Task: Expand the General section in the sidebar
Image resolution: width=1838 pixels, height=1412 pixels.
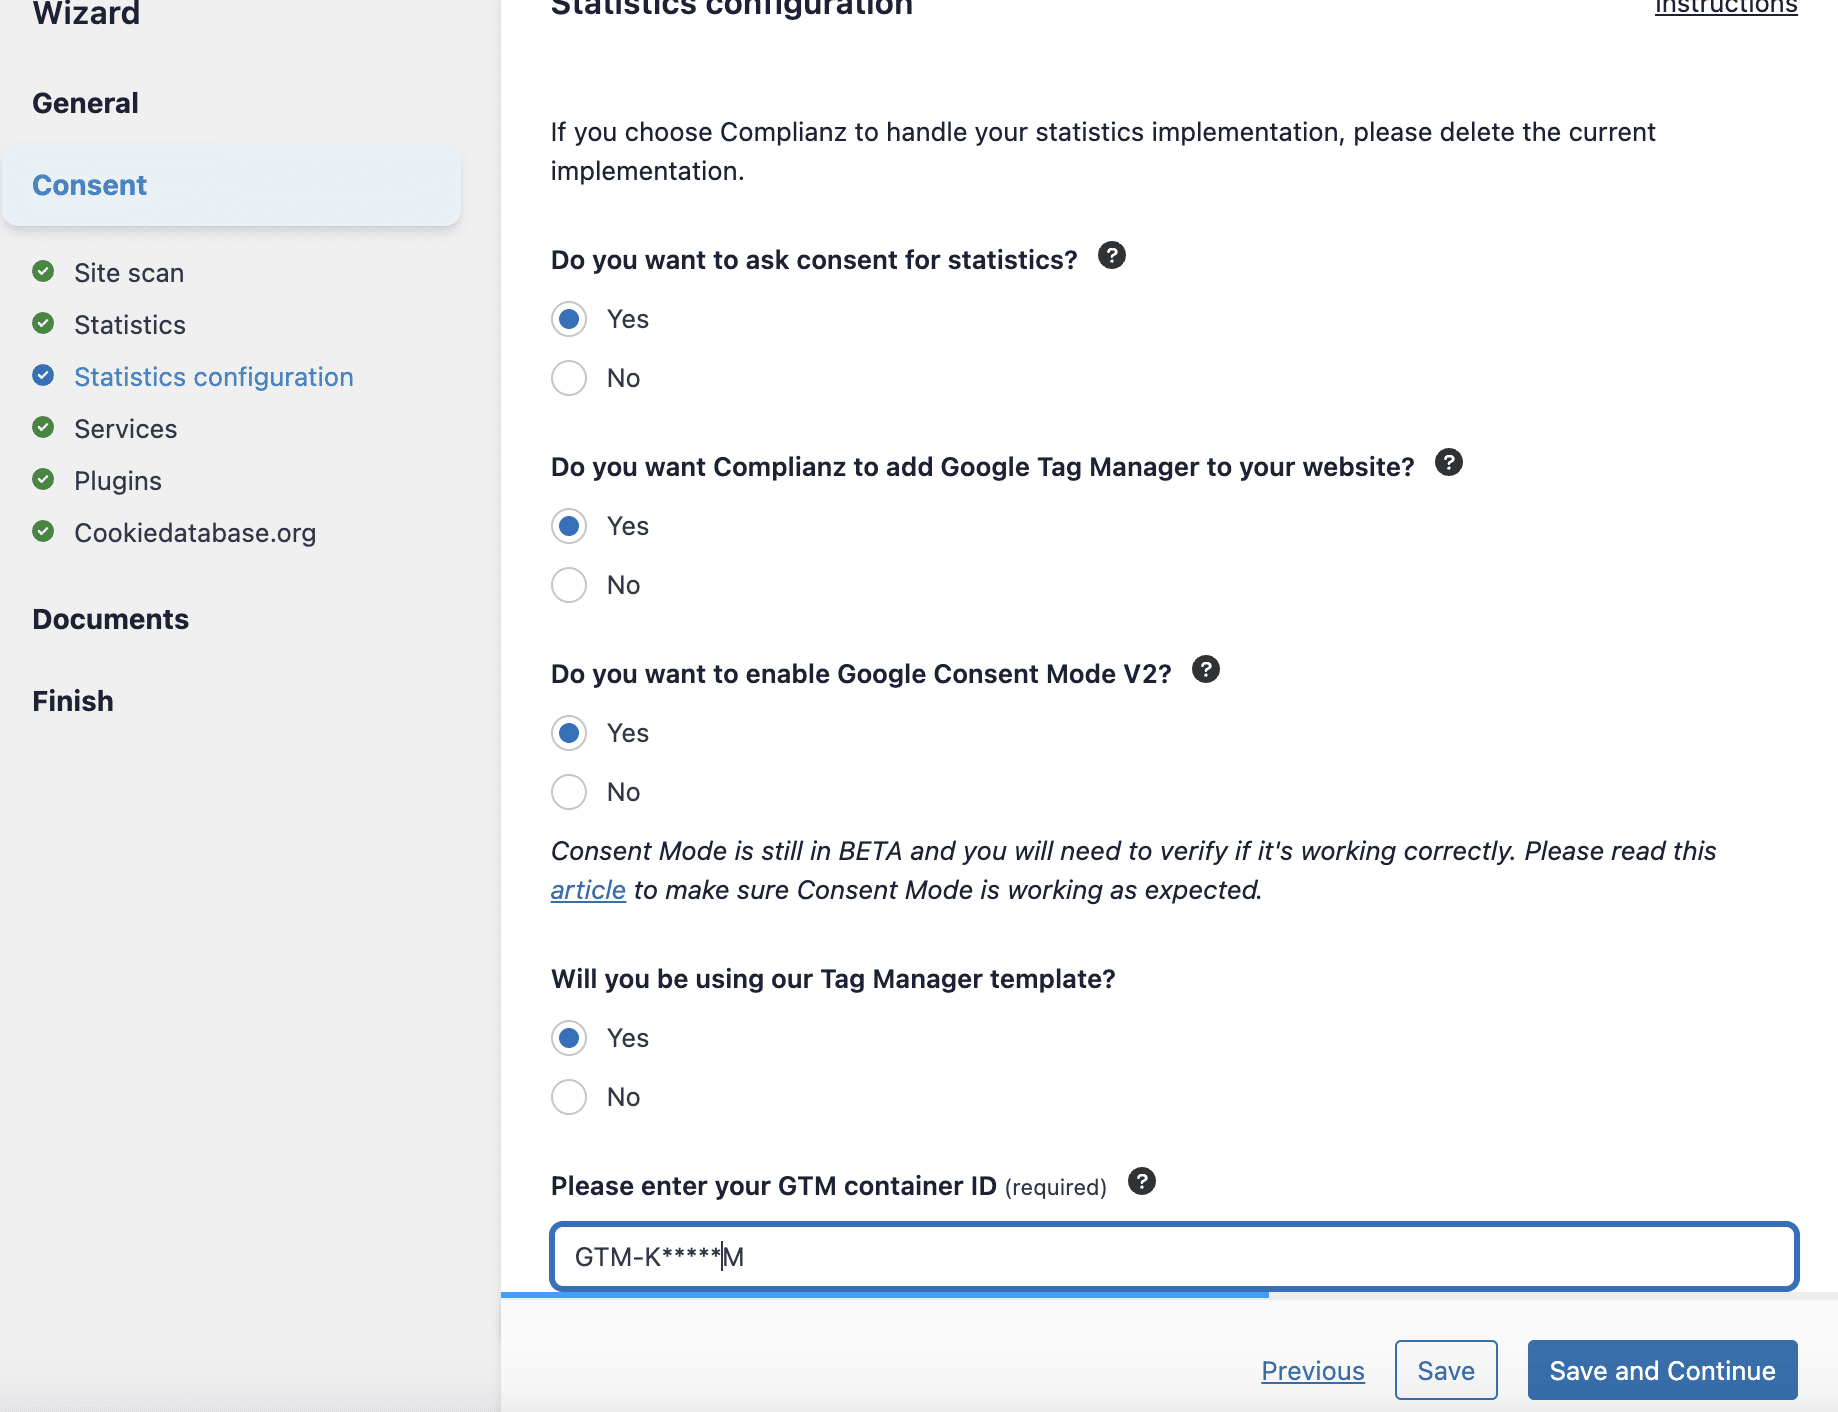Action: (x=85, y=101)
